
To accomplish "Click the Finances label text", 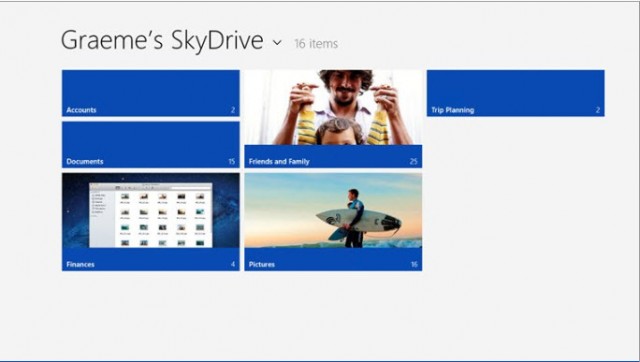I will 80,264.
